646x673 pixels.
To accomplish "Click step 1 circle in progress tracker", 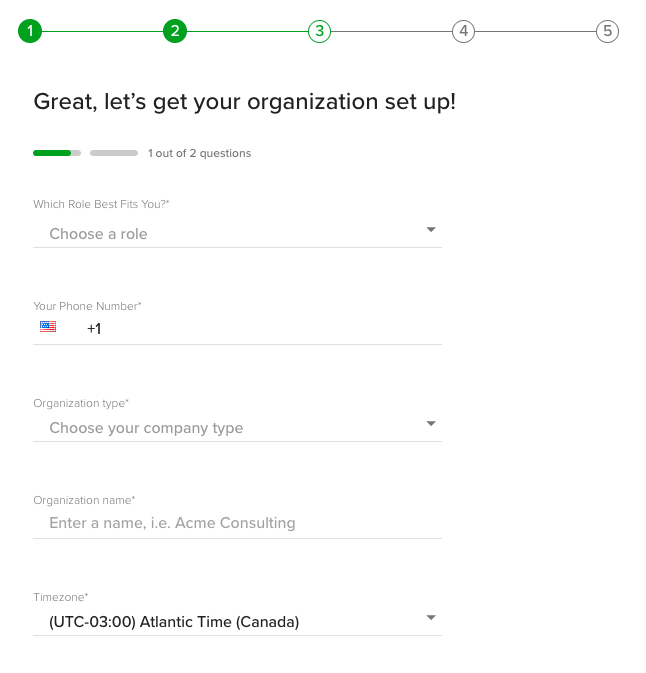I will pyautogui.click(x=30, y=31).
